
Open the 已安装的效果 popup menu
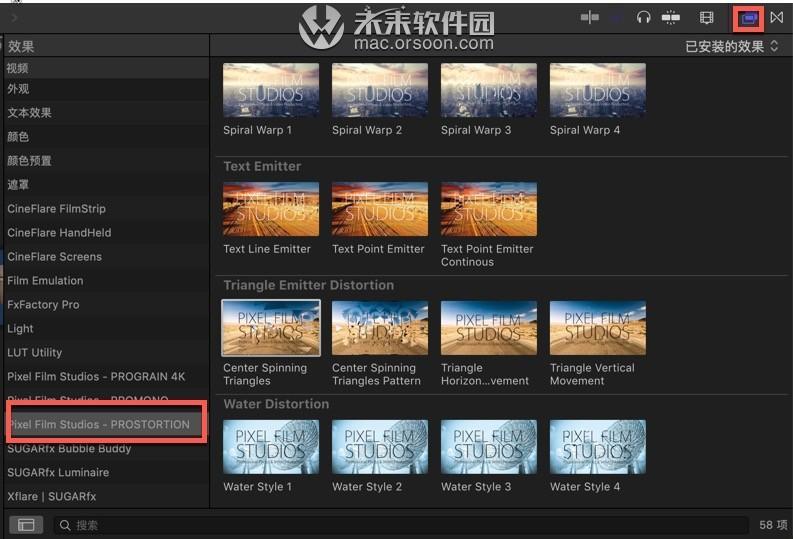tap(731, 47)
